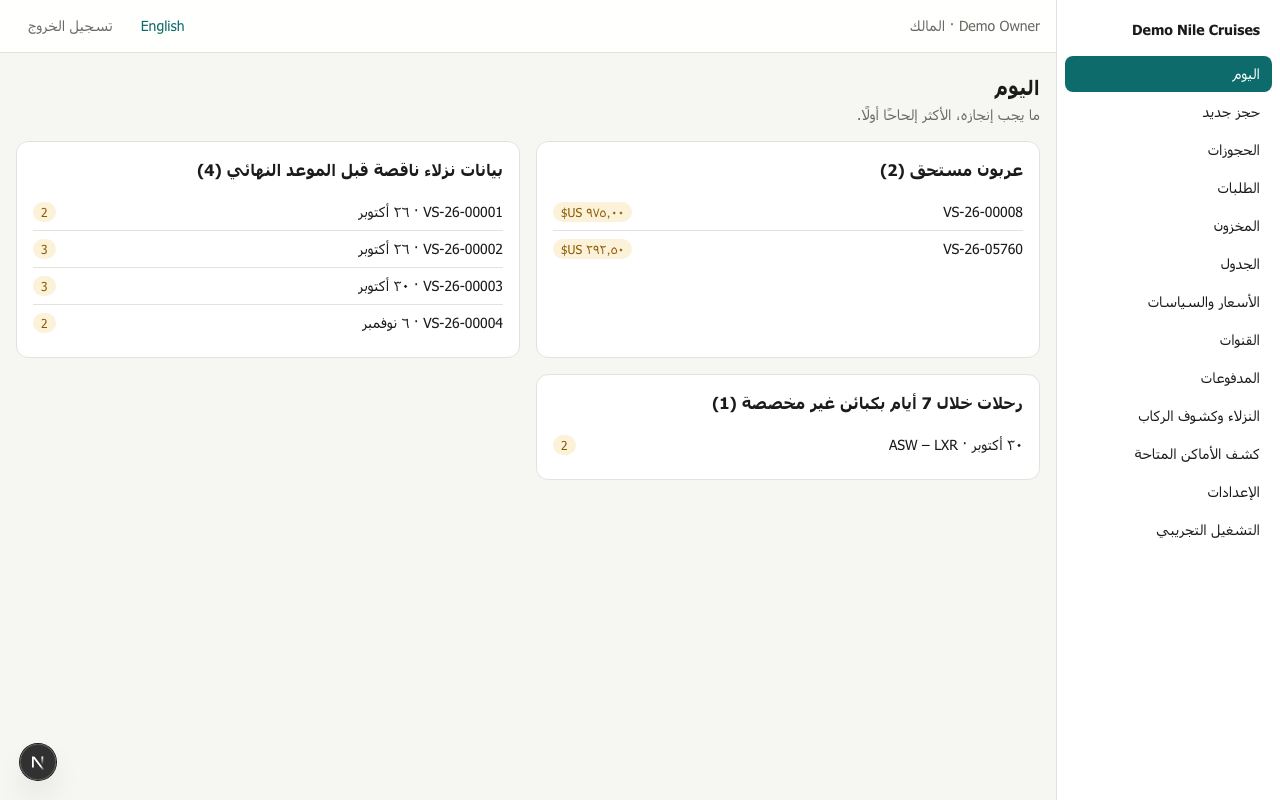The width and height of the screenshot is (1280, 800).
Task: Open الجدول sidebar item
Action: tap(1168, 264)
